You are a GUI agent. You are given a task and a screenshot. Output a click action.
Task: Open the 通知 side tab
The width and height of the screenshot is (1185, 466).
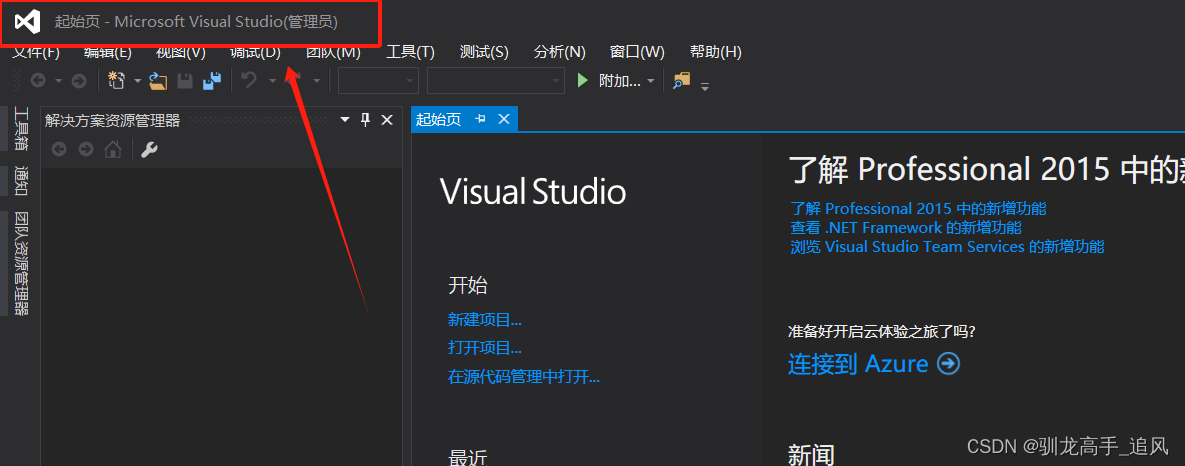click(x=20, y=182)
